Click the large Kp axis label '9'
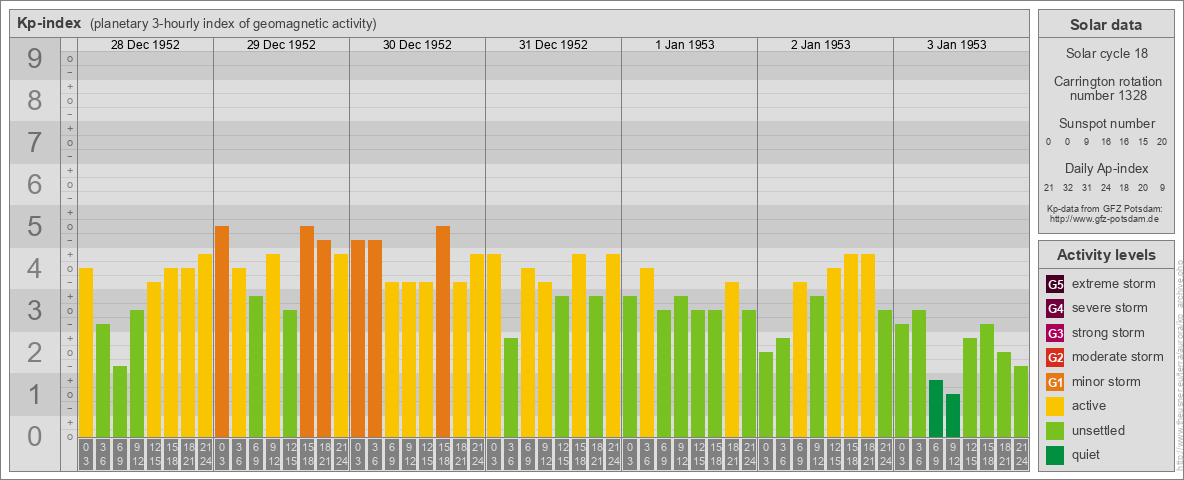The height and width of the screenshot is (480, 1184). (x=34, y=59)
